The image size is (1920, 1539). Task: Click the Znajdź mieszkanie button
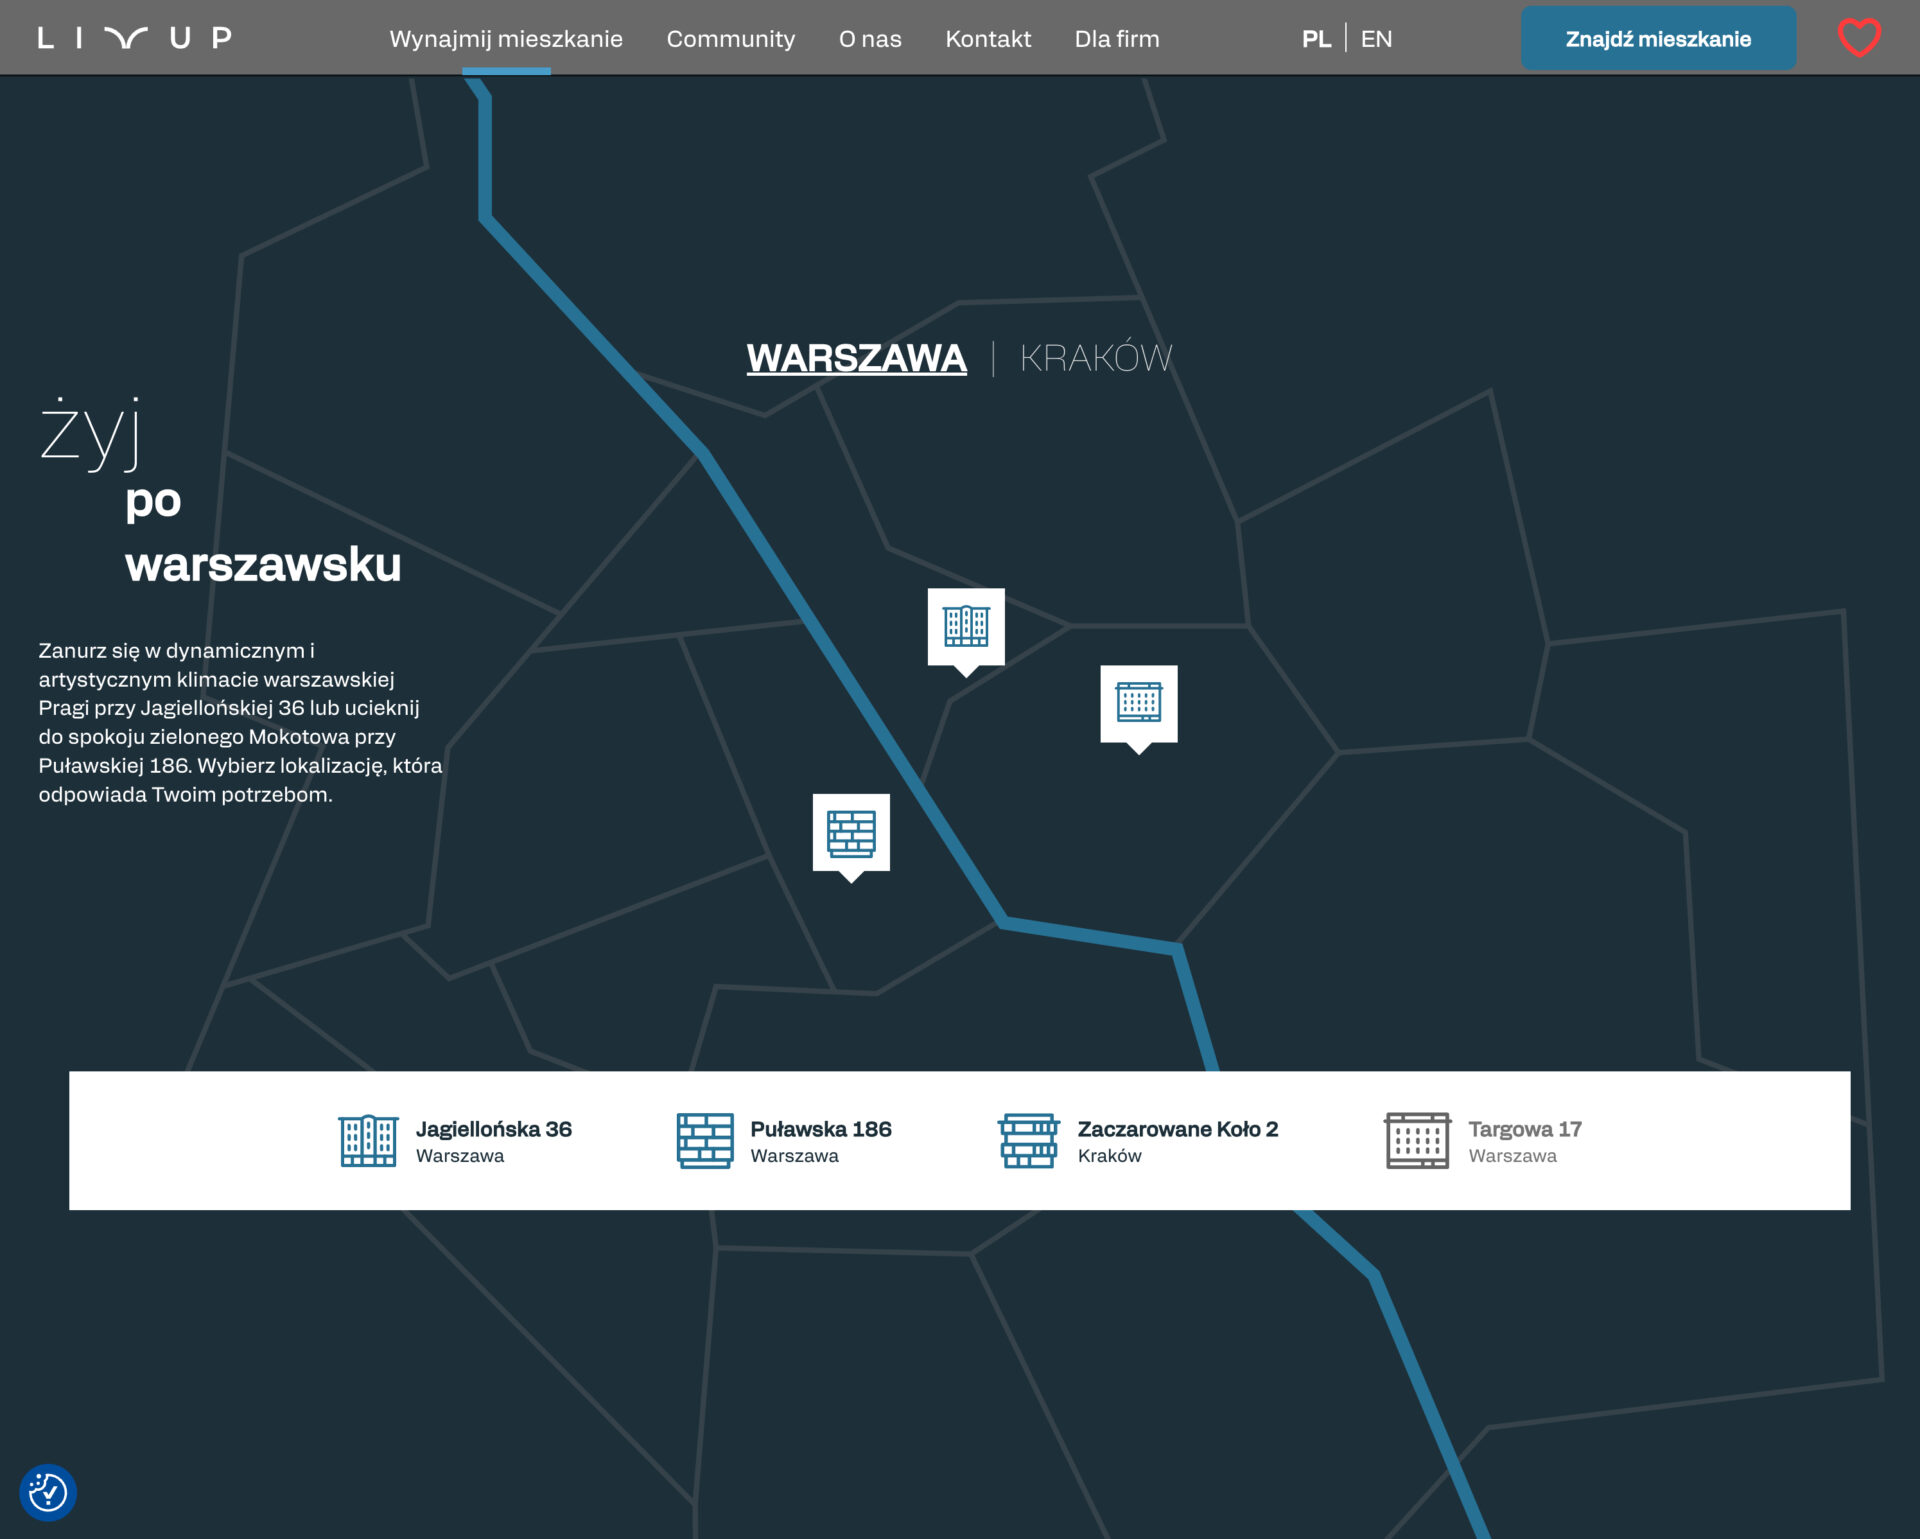[1658, 39]
